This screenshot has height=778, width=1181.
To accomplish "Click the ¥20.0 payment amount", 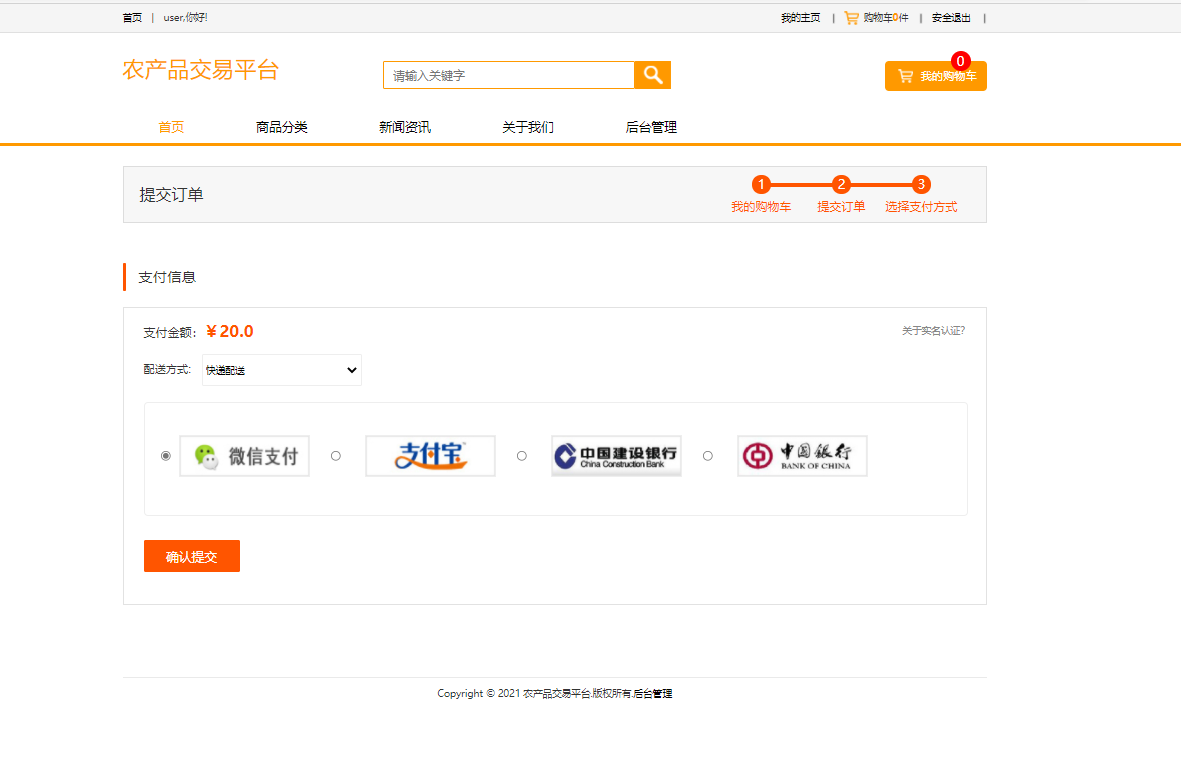I will [230, 331].
